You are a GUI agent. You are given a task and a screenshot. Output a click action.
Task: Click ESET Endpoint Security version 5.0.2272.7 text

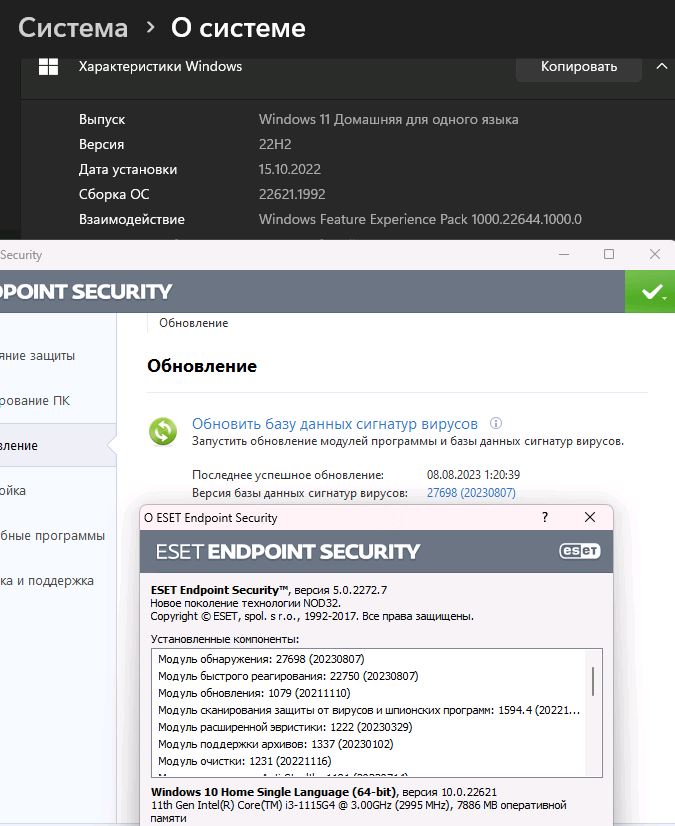[269, 590]
